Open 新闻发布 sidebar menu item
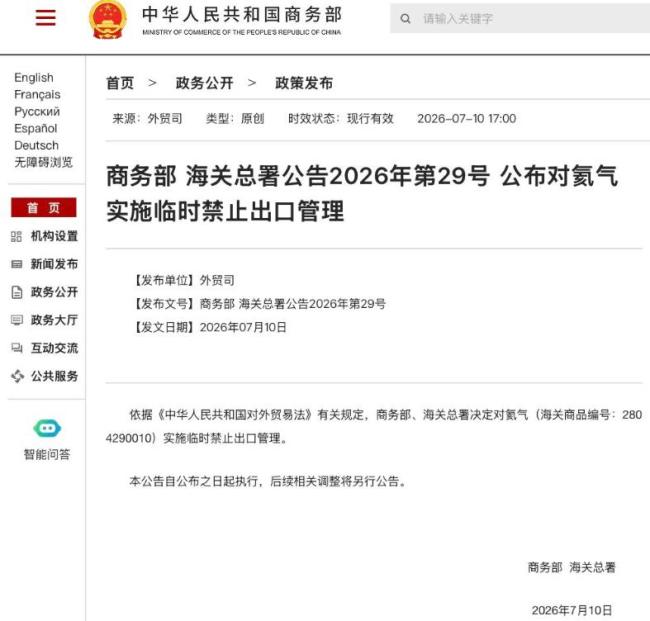 54,264
